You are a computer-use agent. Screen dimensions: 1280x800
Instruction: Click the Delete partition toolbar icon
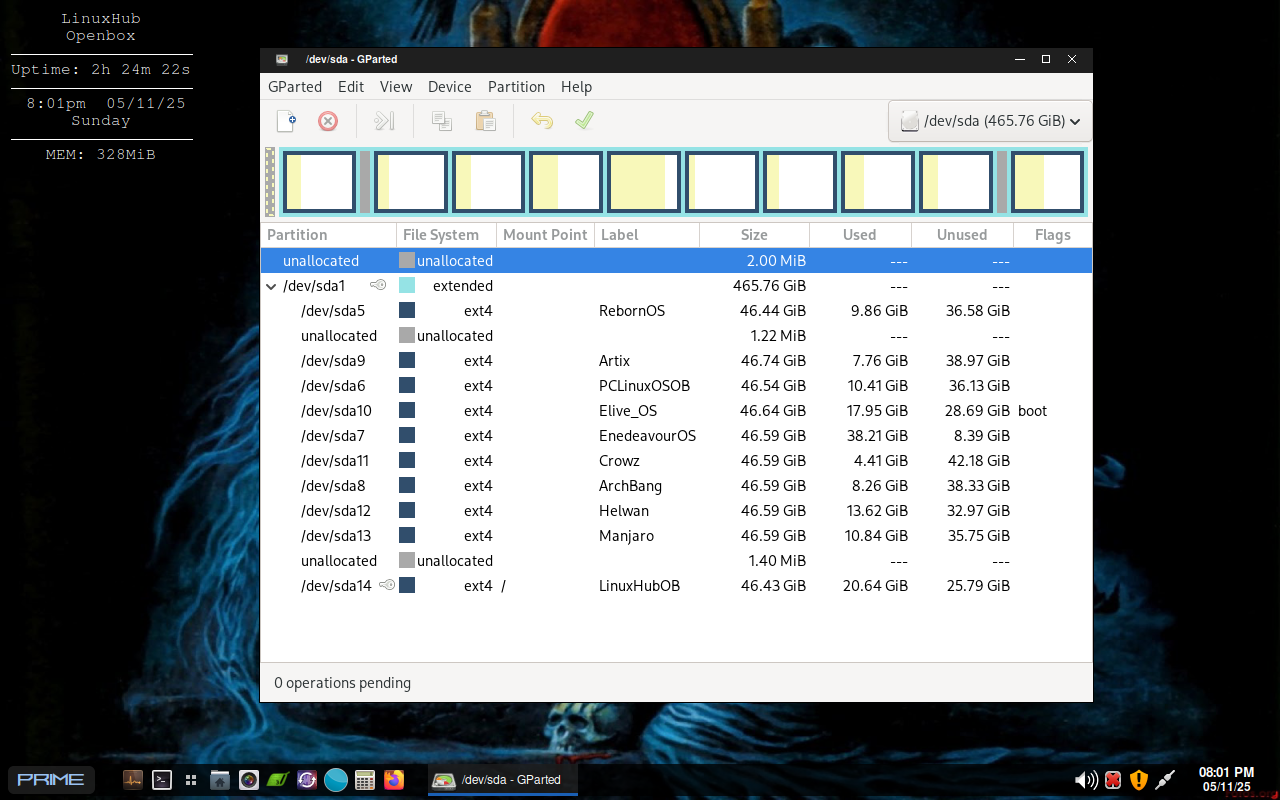click(x=328, y=121)
